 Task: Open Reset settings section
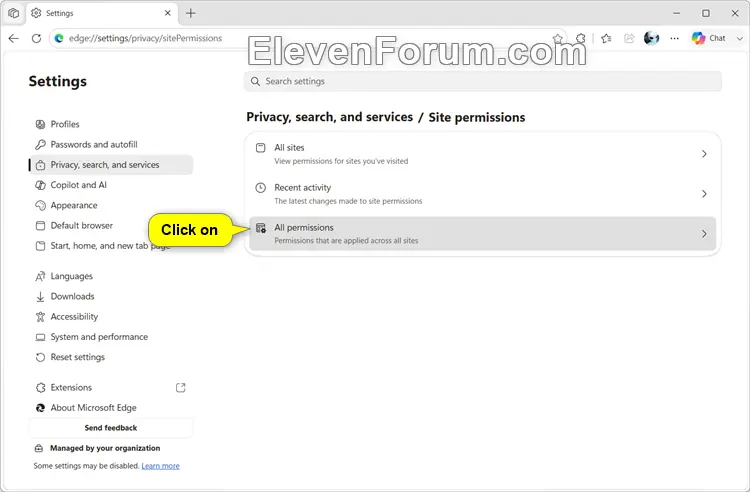pyautogui.click(x=110, y=357)
